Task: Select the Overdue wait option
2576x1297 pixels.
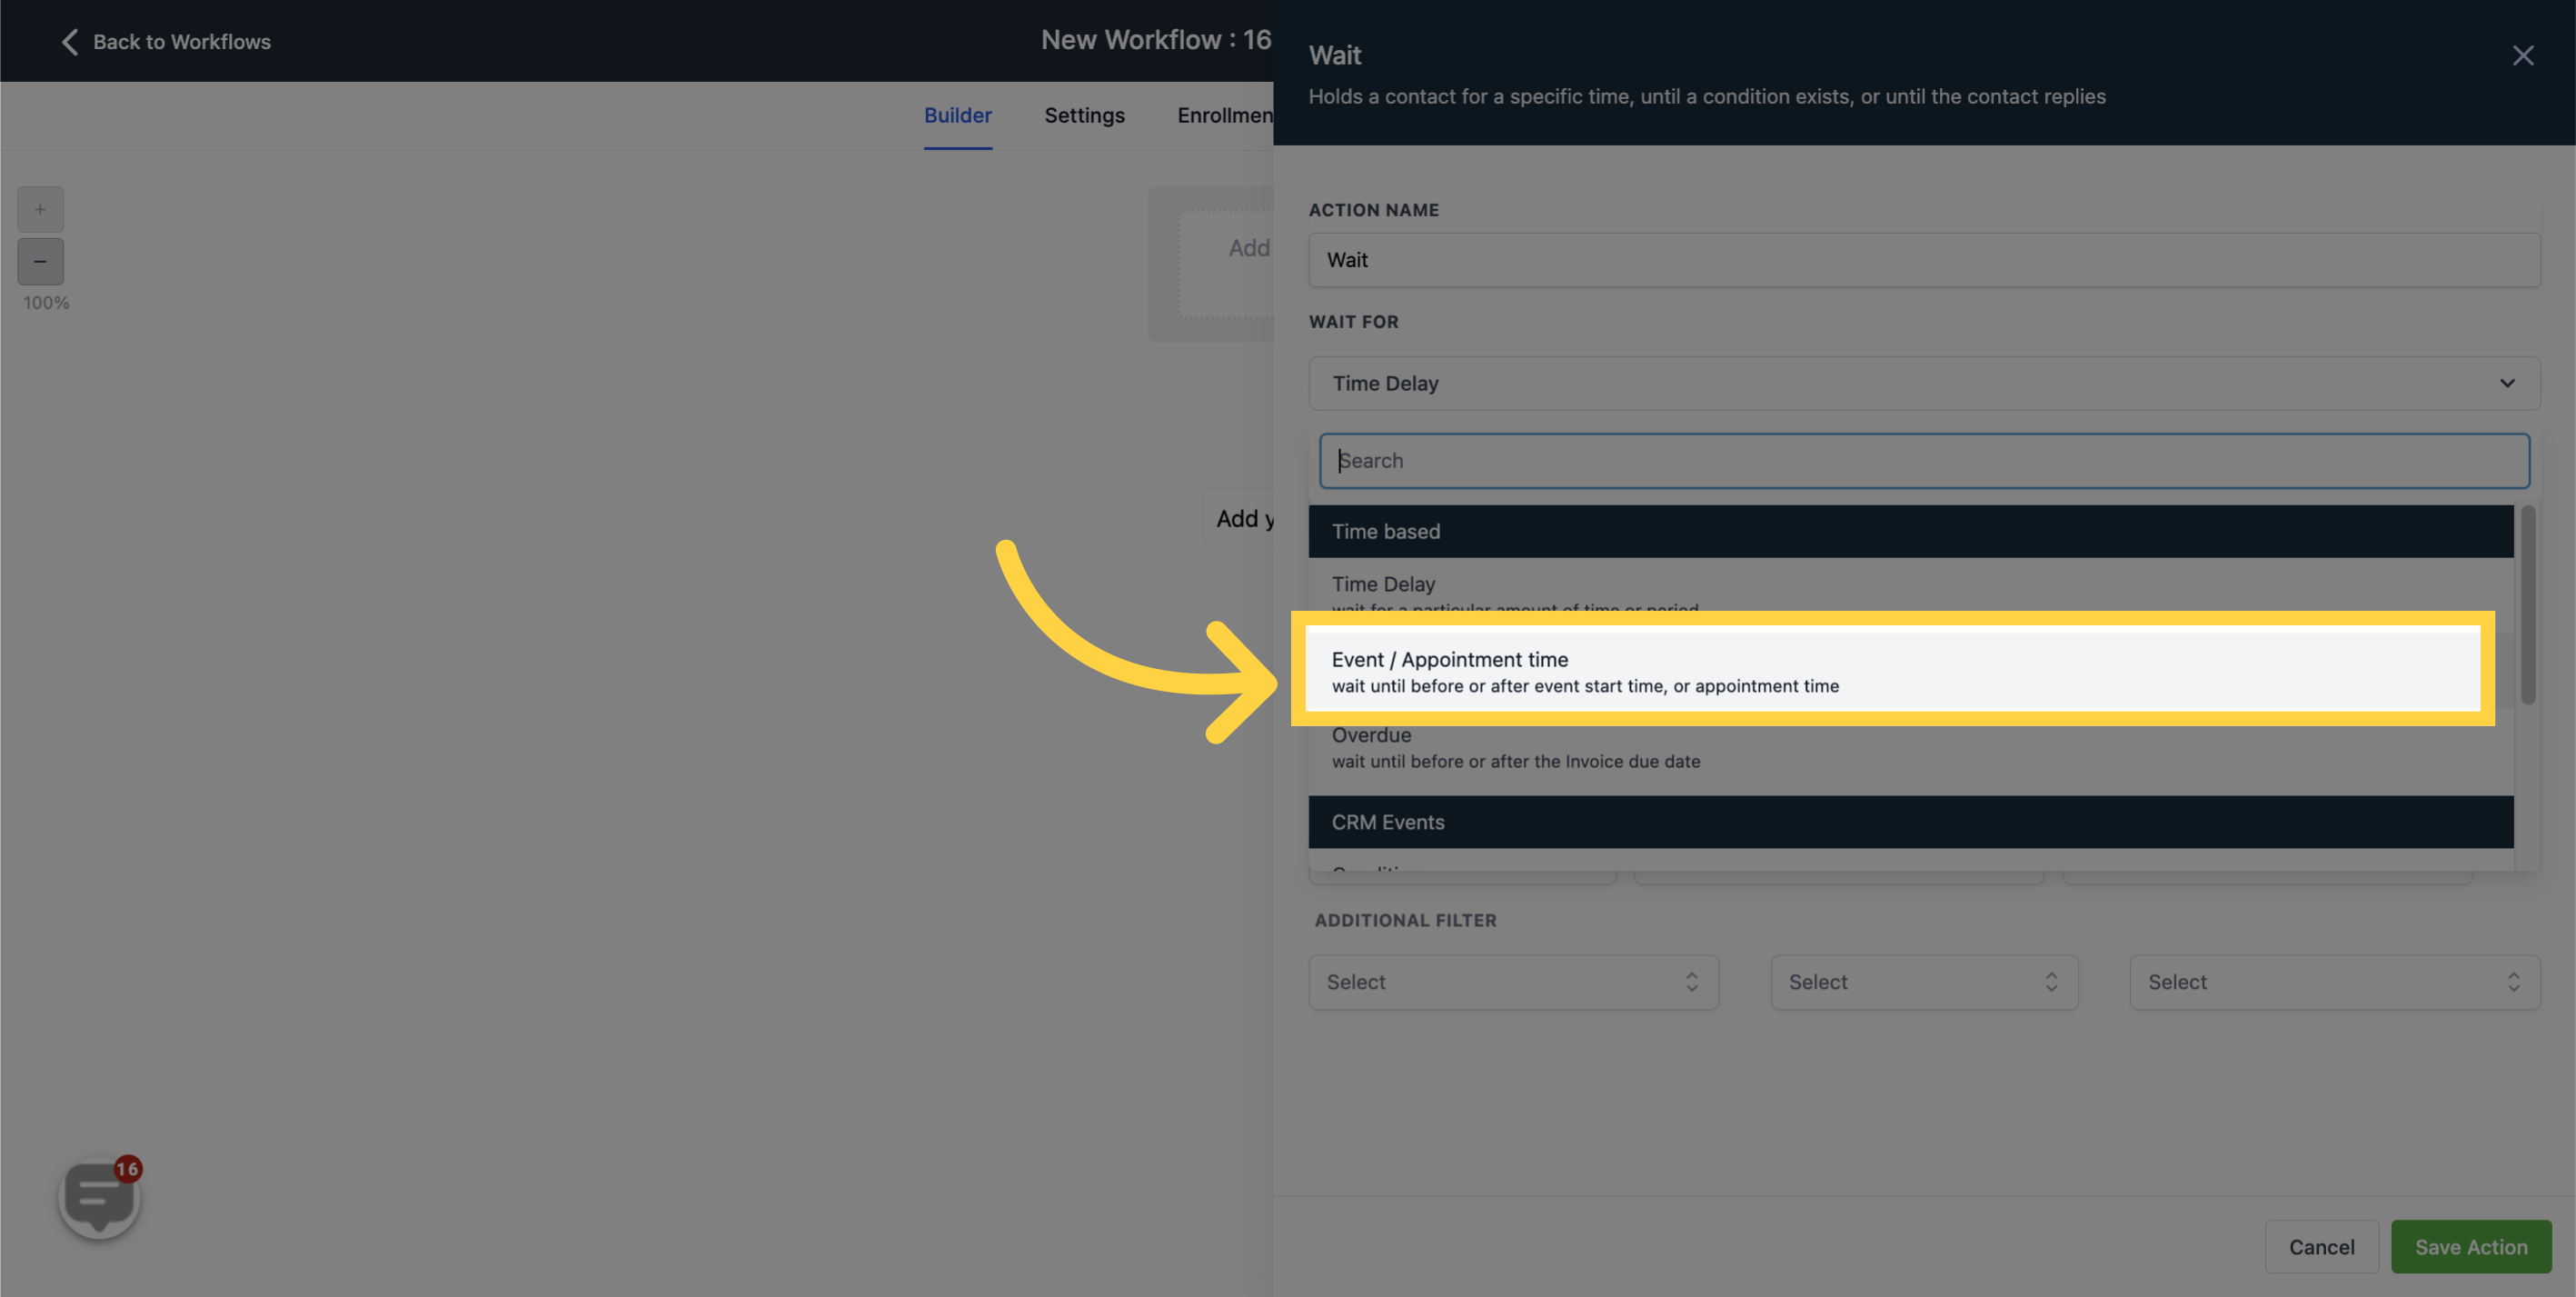Action: click(1910, 748)
